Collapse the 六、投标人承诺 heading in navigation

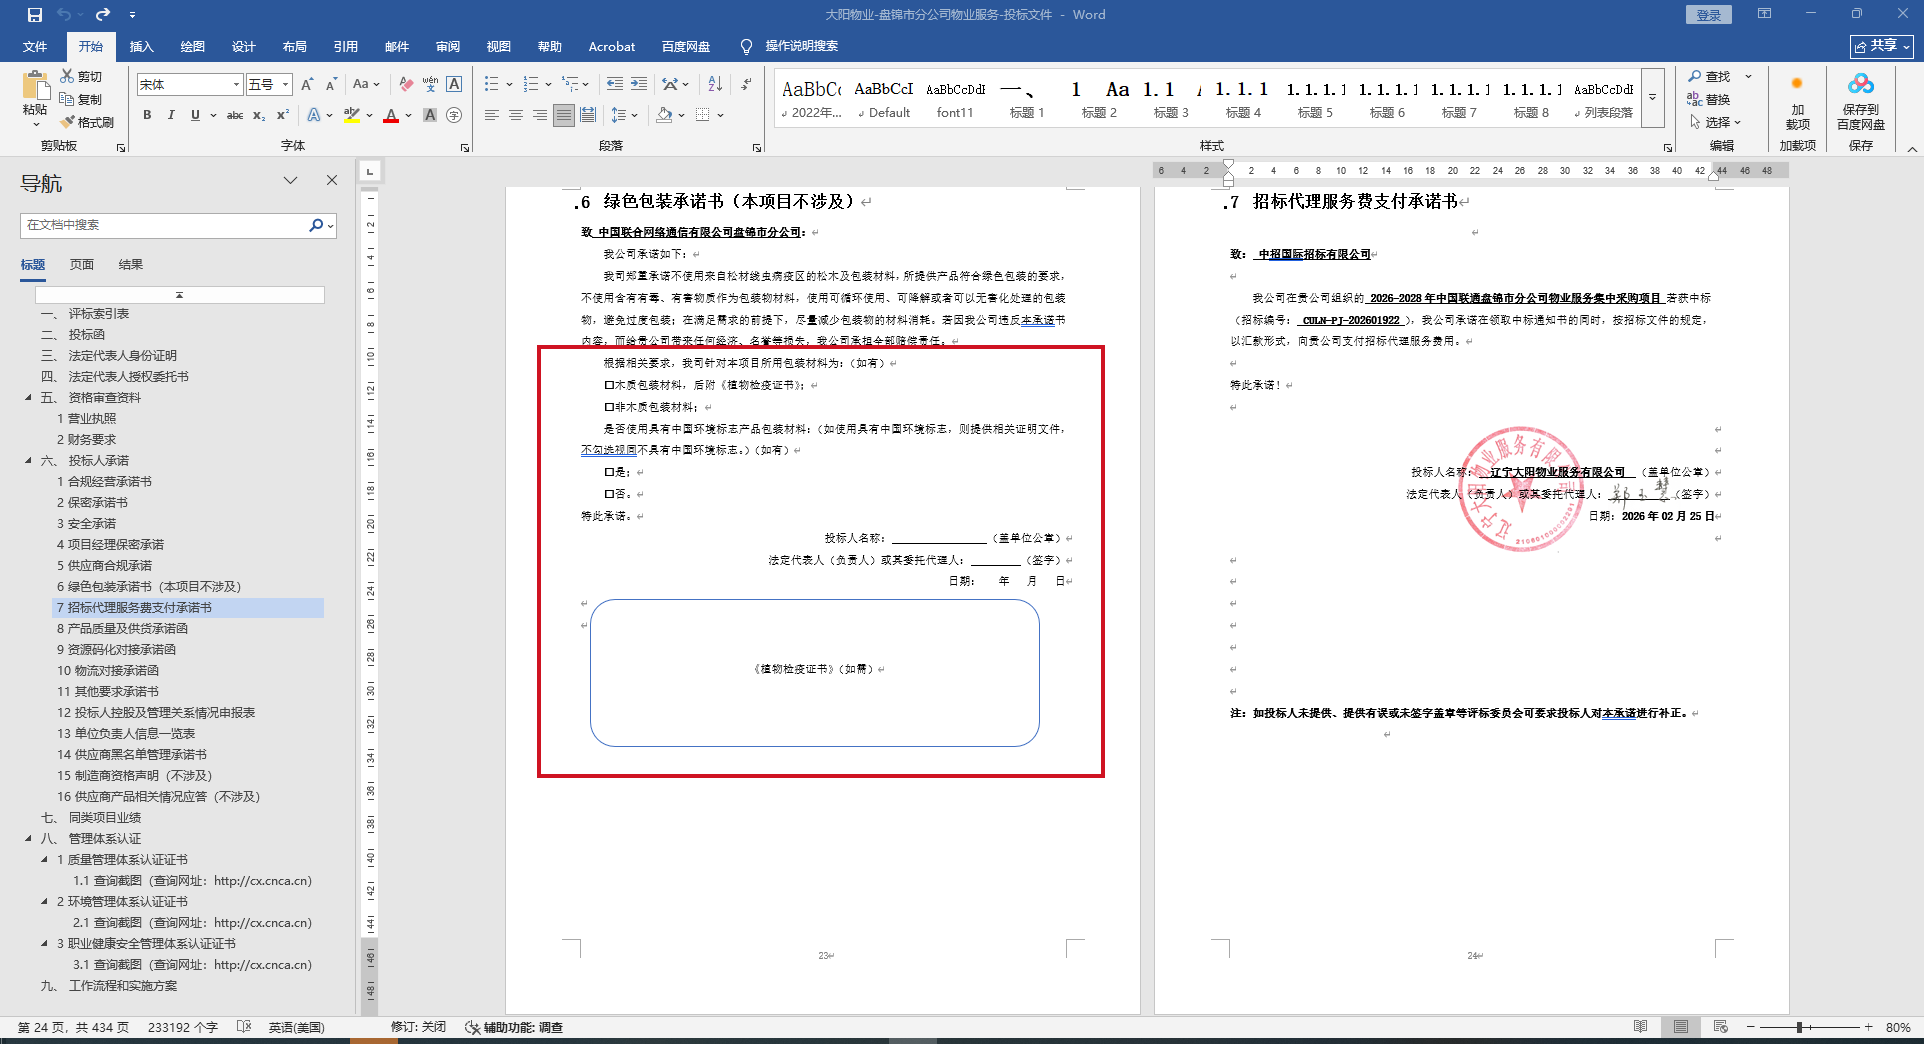[x=28, y=461]
